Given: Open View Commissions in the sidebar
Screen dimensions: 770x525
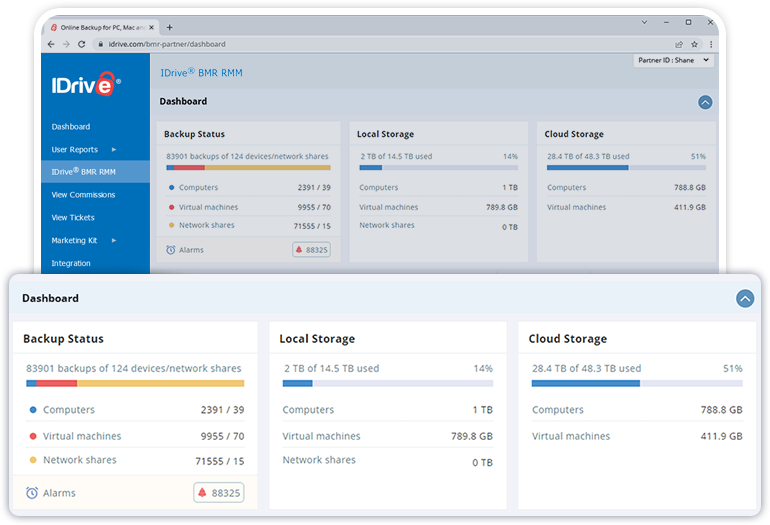Looking at the screenshot, I should 83,195.
